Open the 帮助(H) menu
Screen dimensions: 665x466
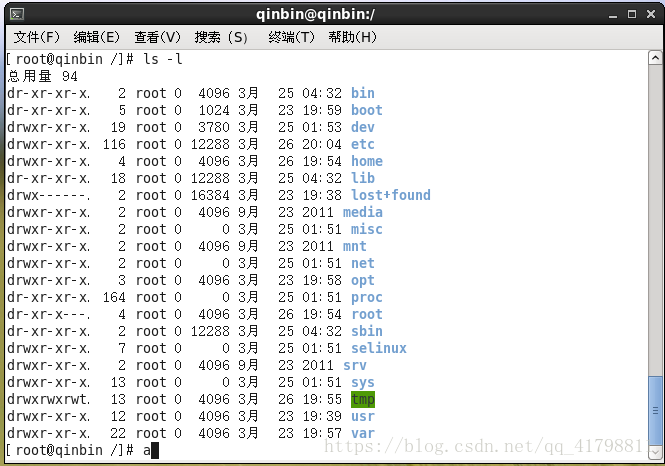click(352, 37)
